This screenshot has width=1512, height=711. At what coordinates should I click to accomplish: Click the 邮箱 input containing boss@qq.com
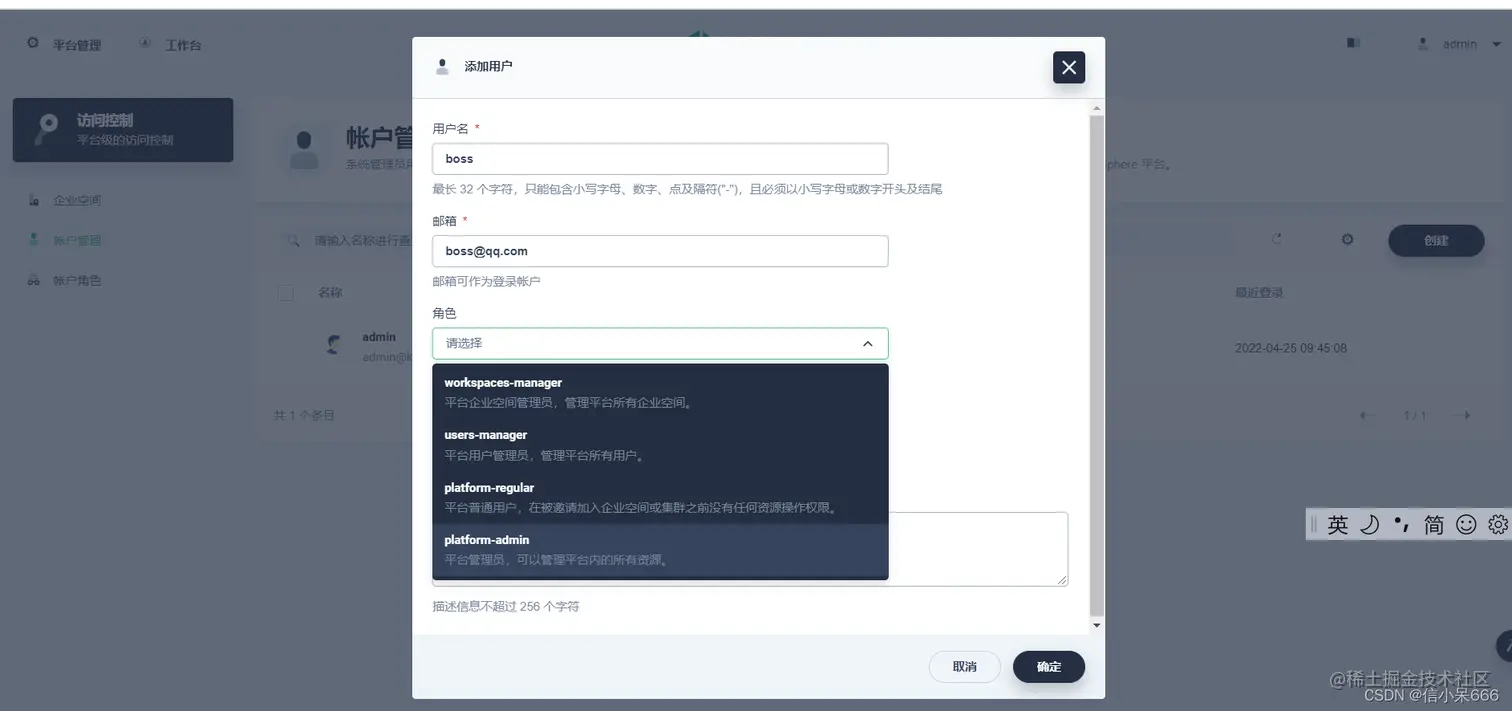pyautogui.click(x=660, y=251)
